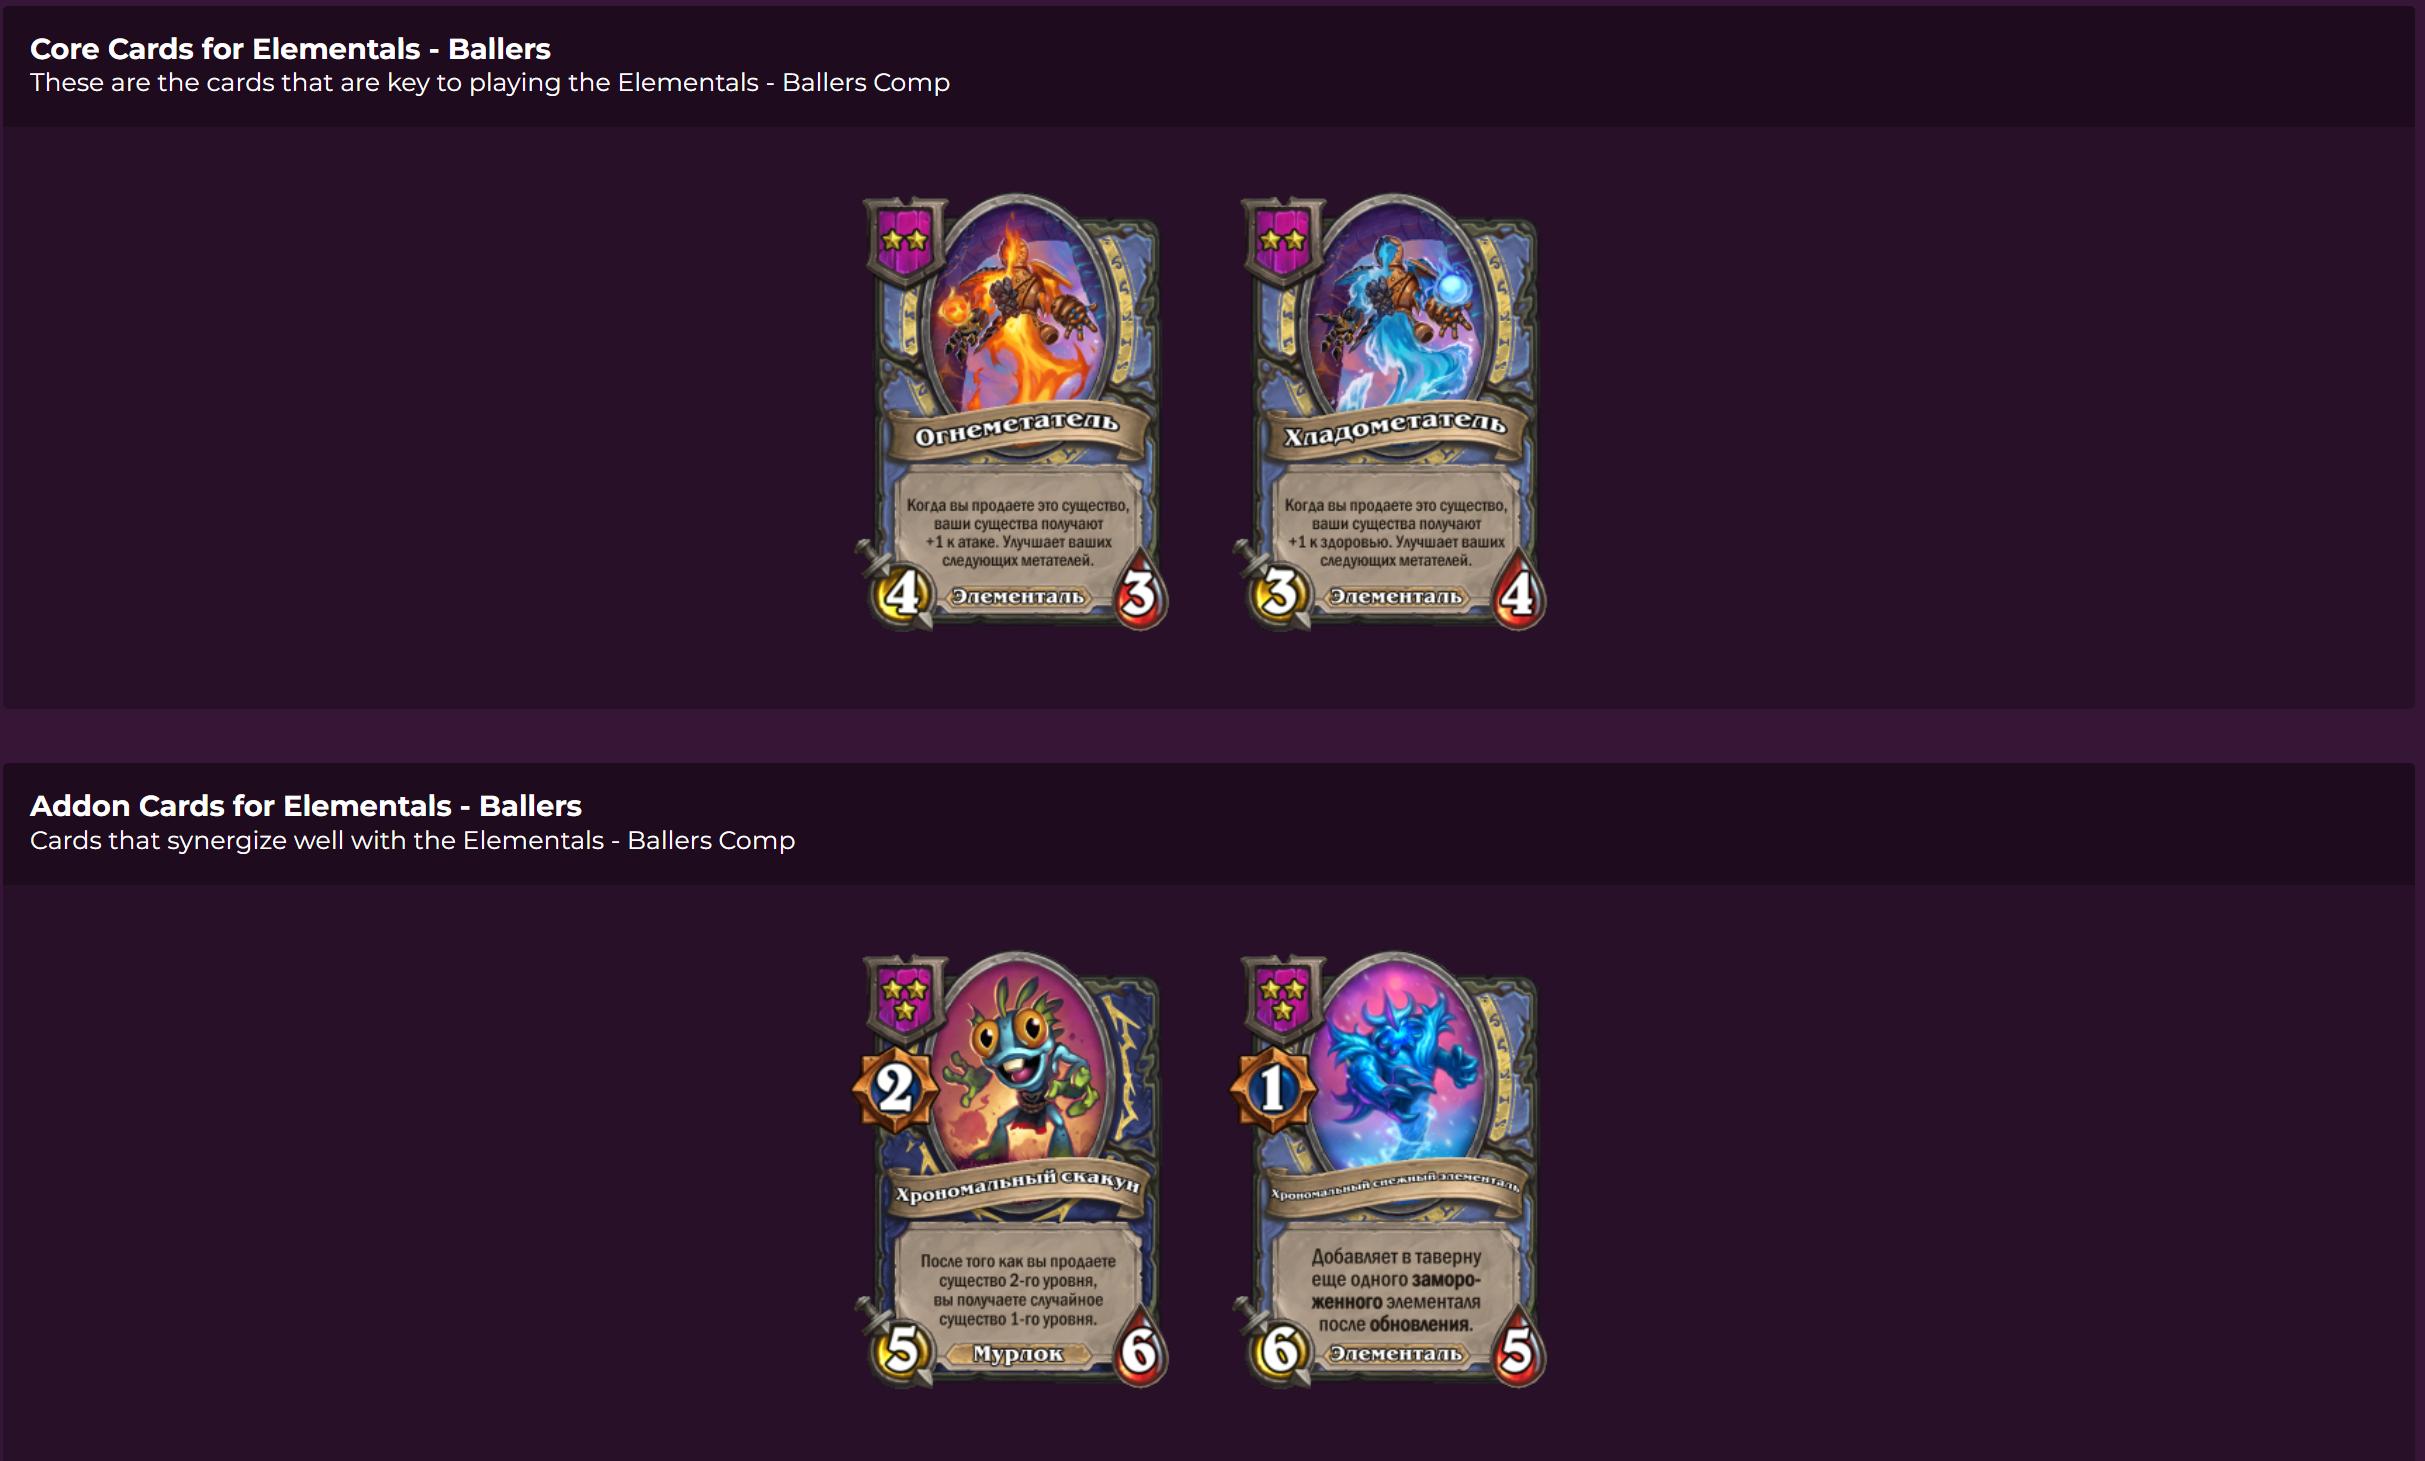Viewport: 2425px width, 1461px height.
Task: Open the Хрономальный скакун murloc card
Action: 1012,1170
